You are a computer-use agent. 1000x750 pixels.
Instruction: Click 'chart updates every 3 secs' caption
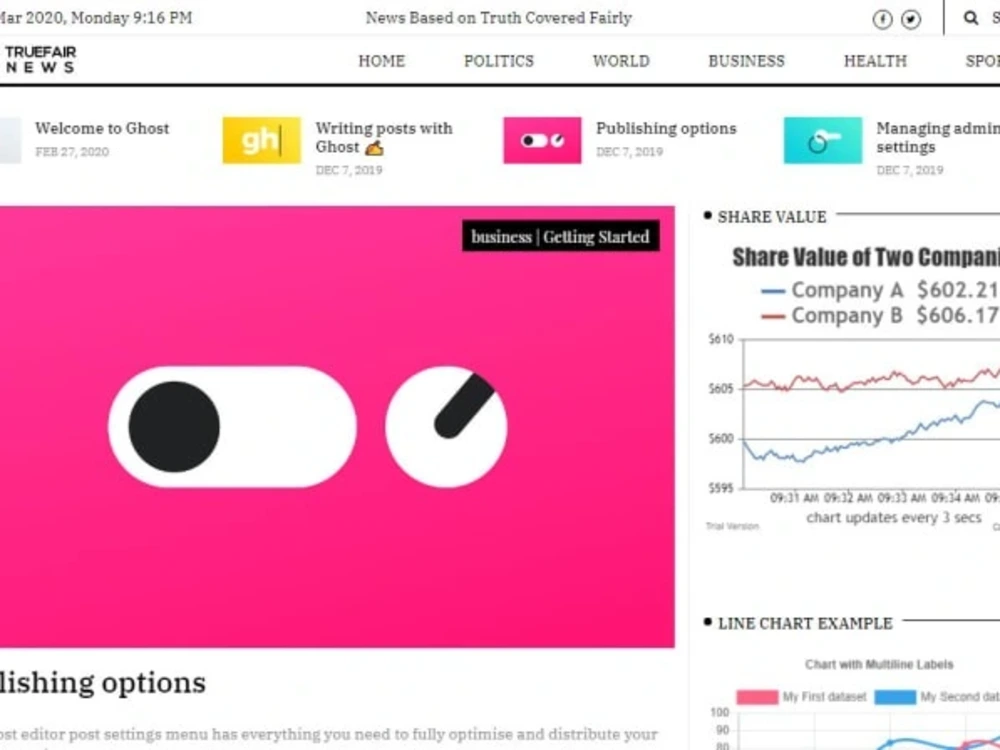pos(893,518)
